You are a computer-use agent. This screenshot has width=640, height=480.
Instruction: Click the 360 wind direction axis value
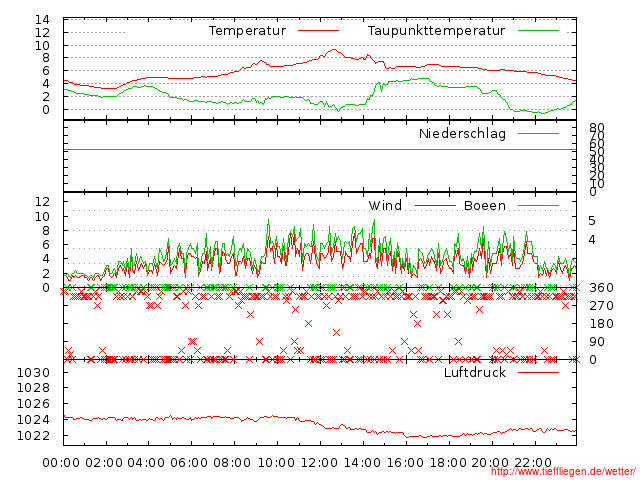(601, 288)
